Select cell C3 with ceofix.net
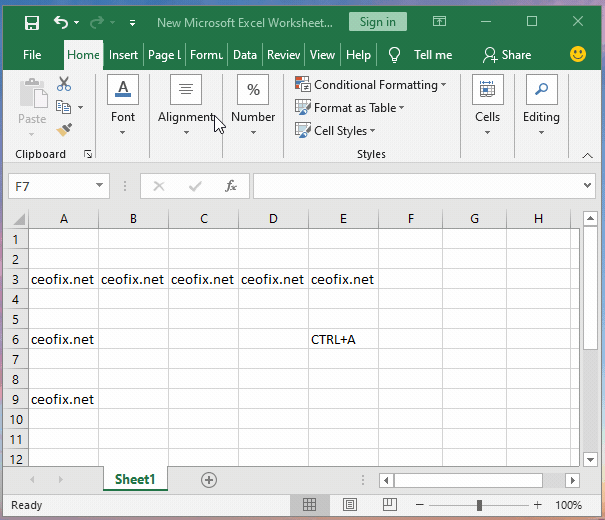 (x=203, y=279)
